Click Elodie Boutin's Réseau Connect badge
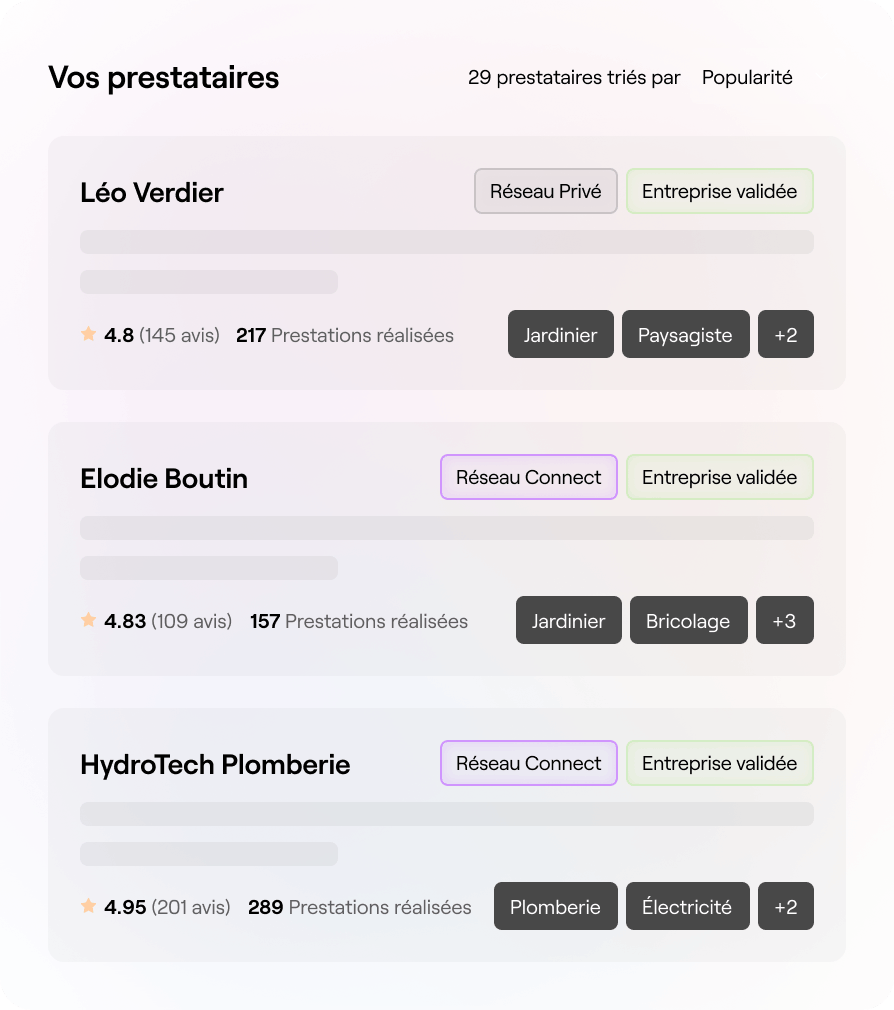Viewport: 894px width, 1010px height. [528, 477]
